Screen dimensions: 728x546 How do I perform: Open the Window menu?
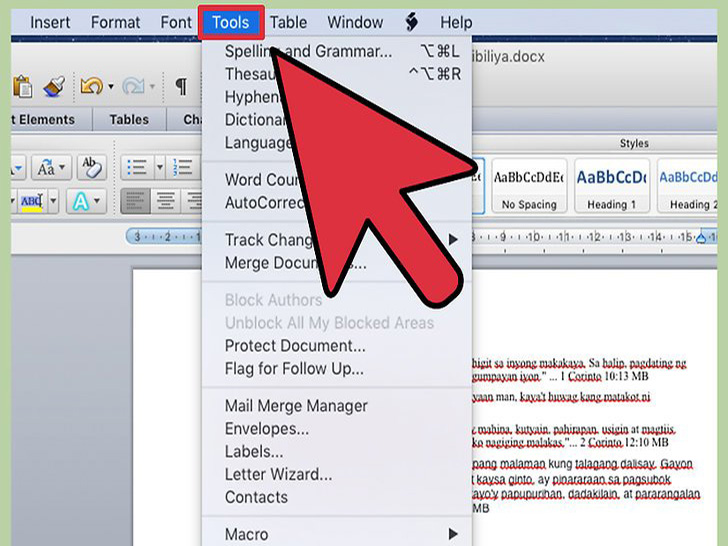pyautogui.click(x=355, y=22)
